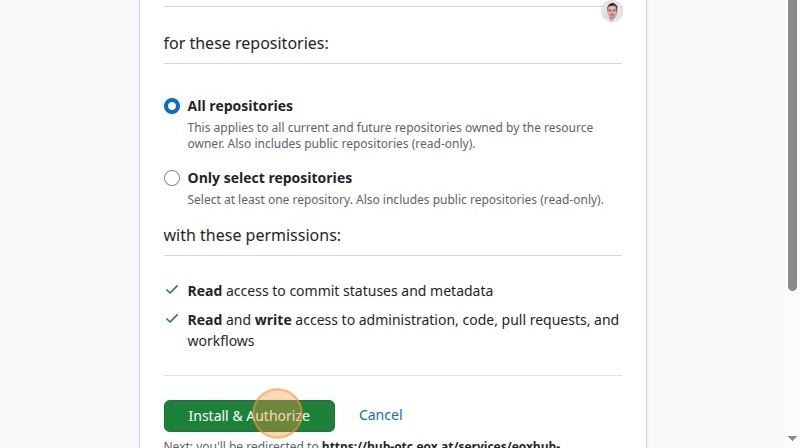Click checkmark beside Read and write access
This screenshot has height=448, width=800.
coord(172,319)
